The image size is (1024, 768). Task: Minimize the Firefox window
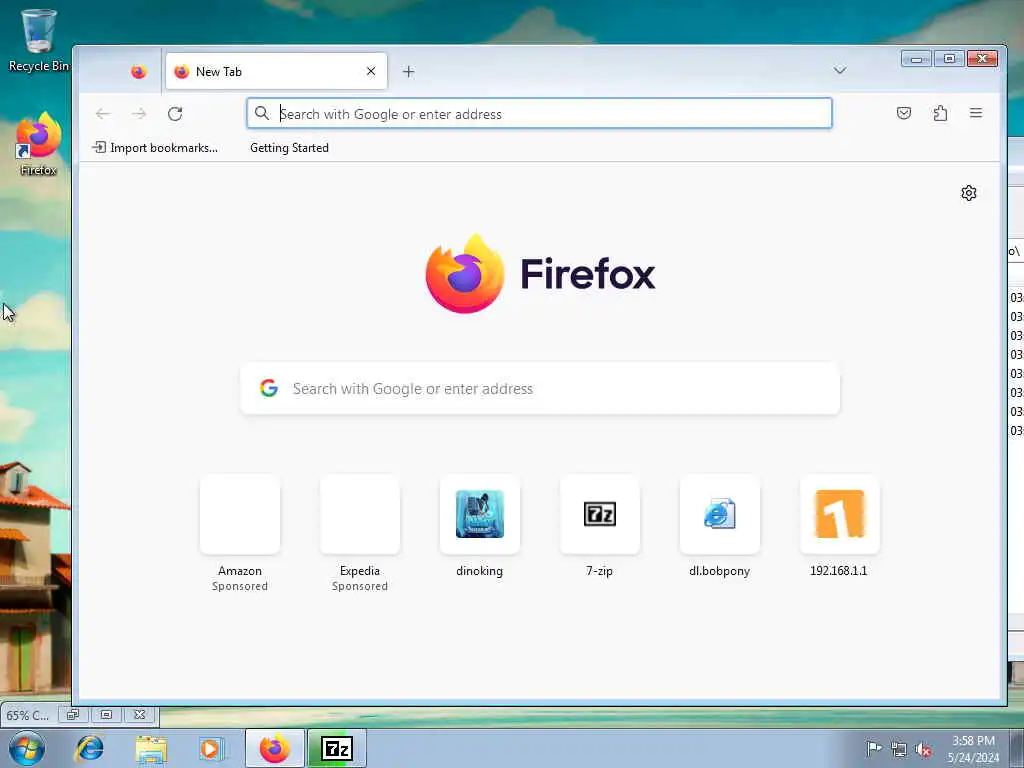916,59
